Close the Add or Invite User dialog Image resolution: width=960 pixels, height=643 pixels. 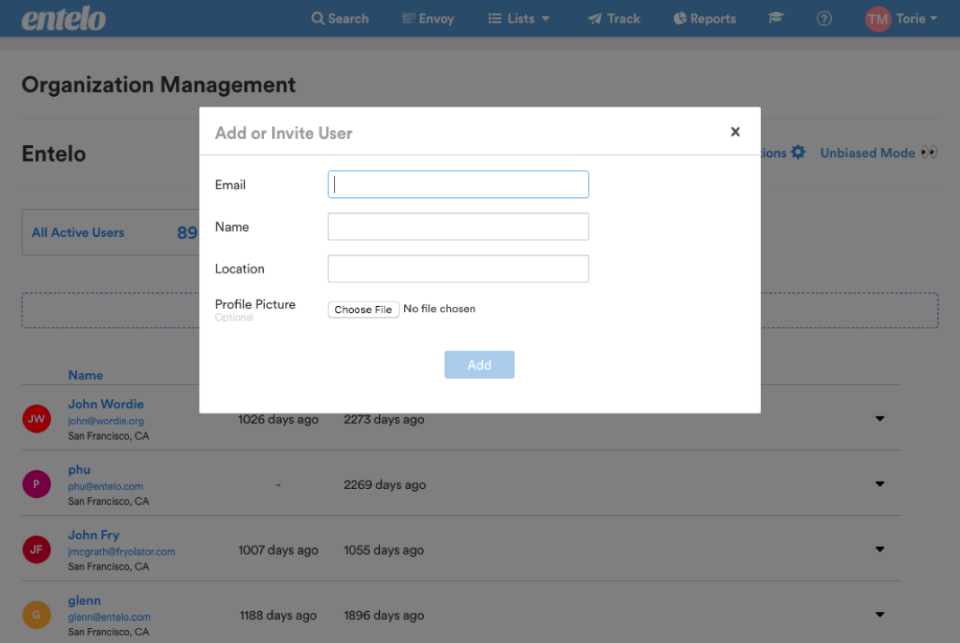pos(735,132)
